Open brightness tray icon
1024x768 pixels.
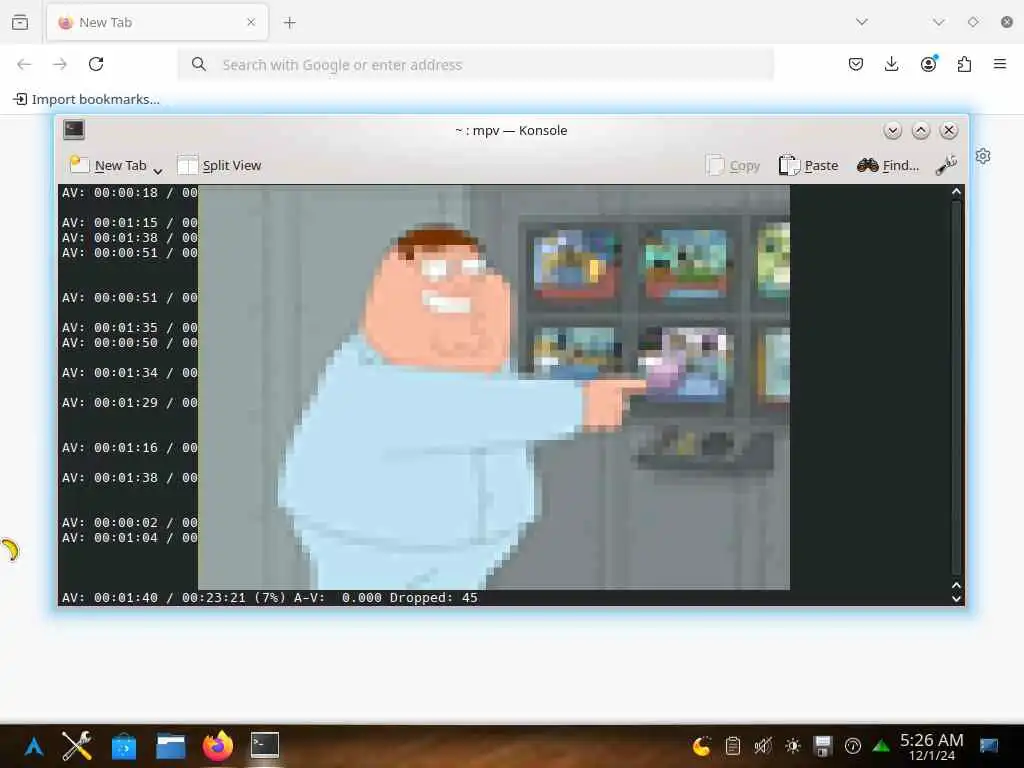click(793, 746)
